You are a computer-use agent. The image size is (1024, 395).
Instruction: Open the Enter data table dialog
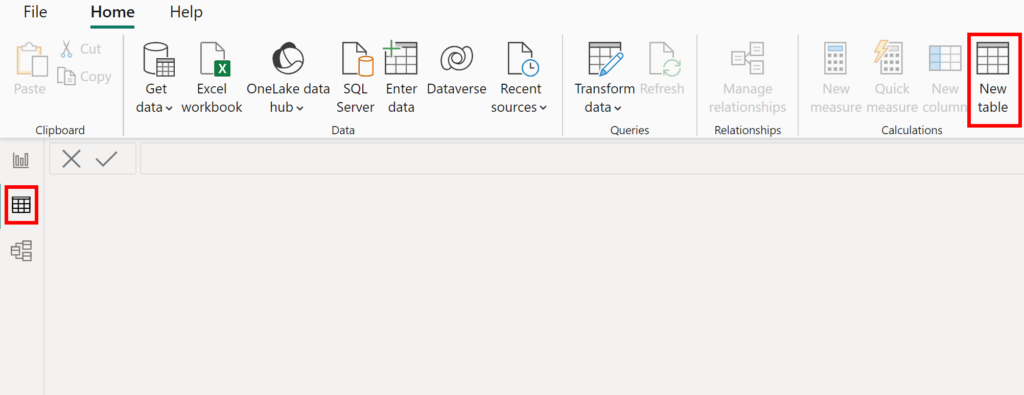pyautogui.click(x=401, y=78)
